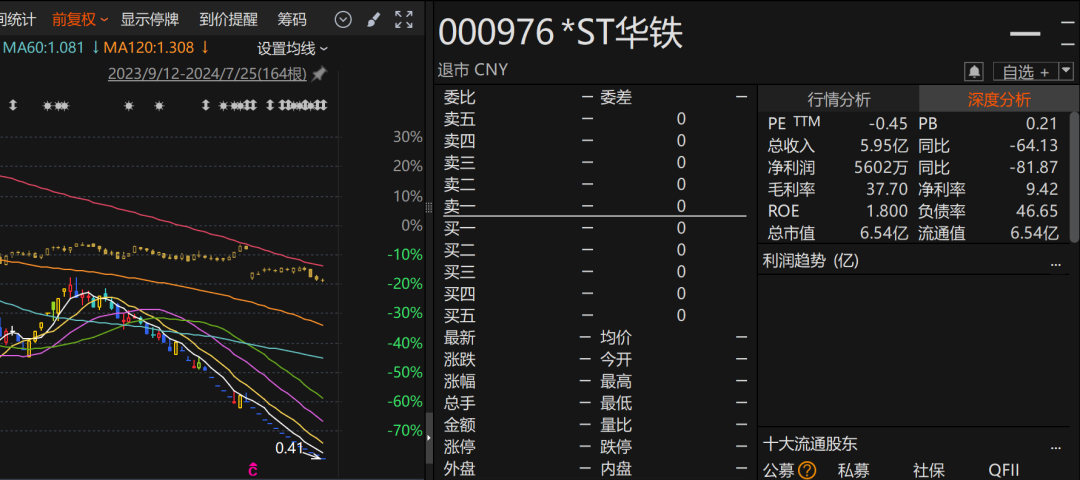
Task: Click the 负债率 46.65 value
Action: pos(1037,211)
